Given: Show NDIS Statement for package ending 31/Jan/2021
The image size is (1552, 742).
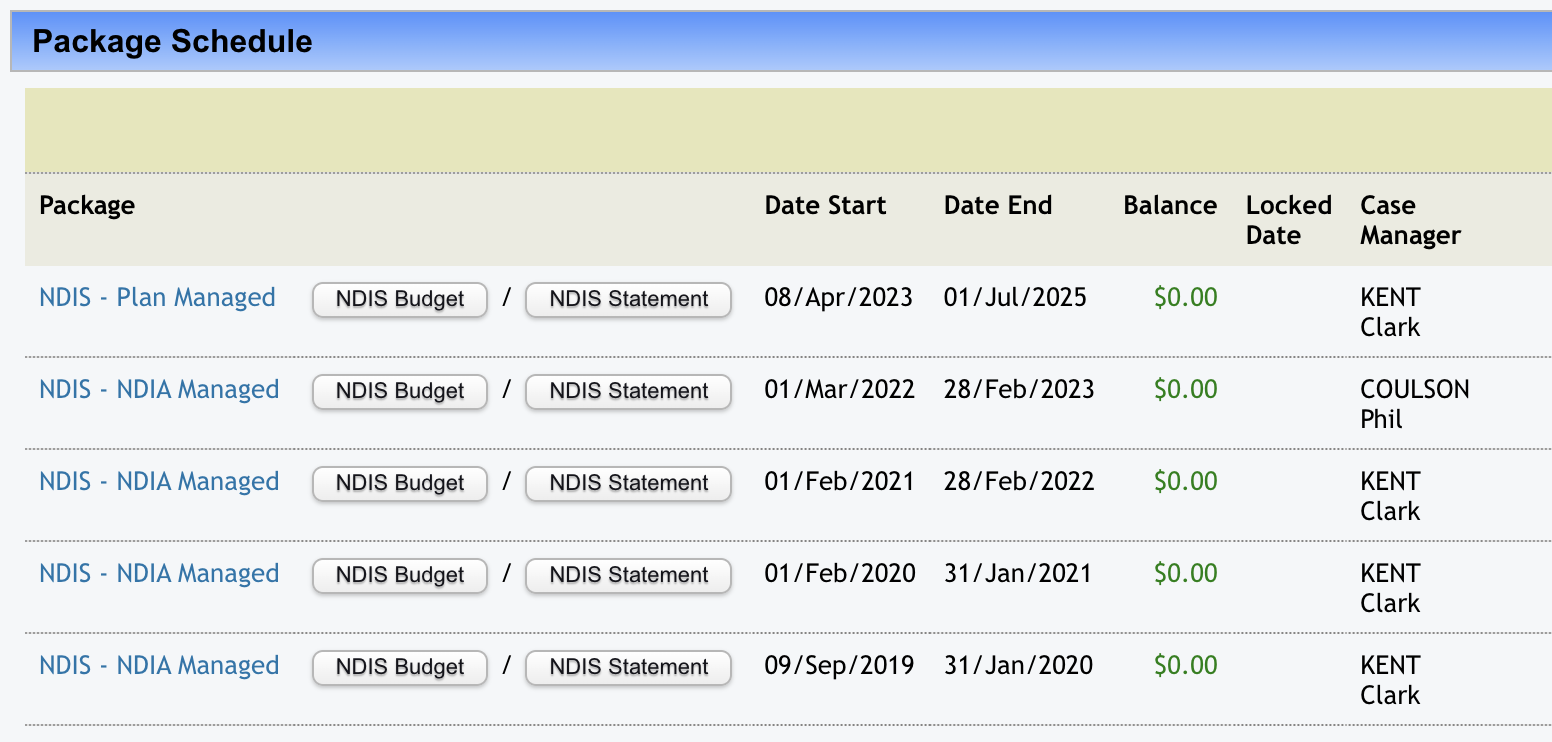Looking at the screenshot, I should [x=628, y=575].
